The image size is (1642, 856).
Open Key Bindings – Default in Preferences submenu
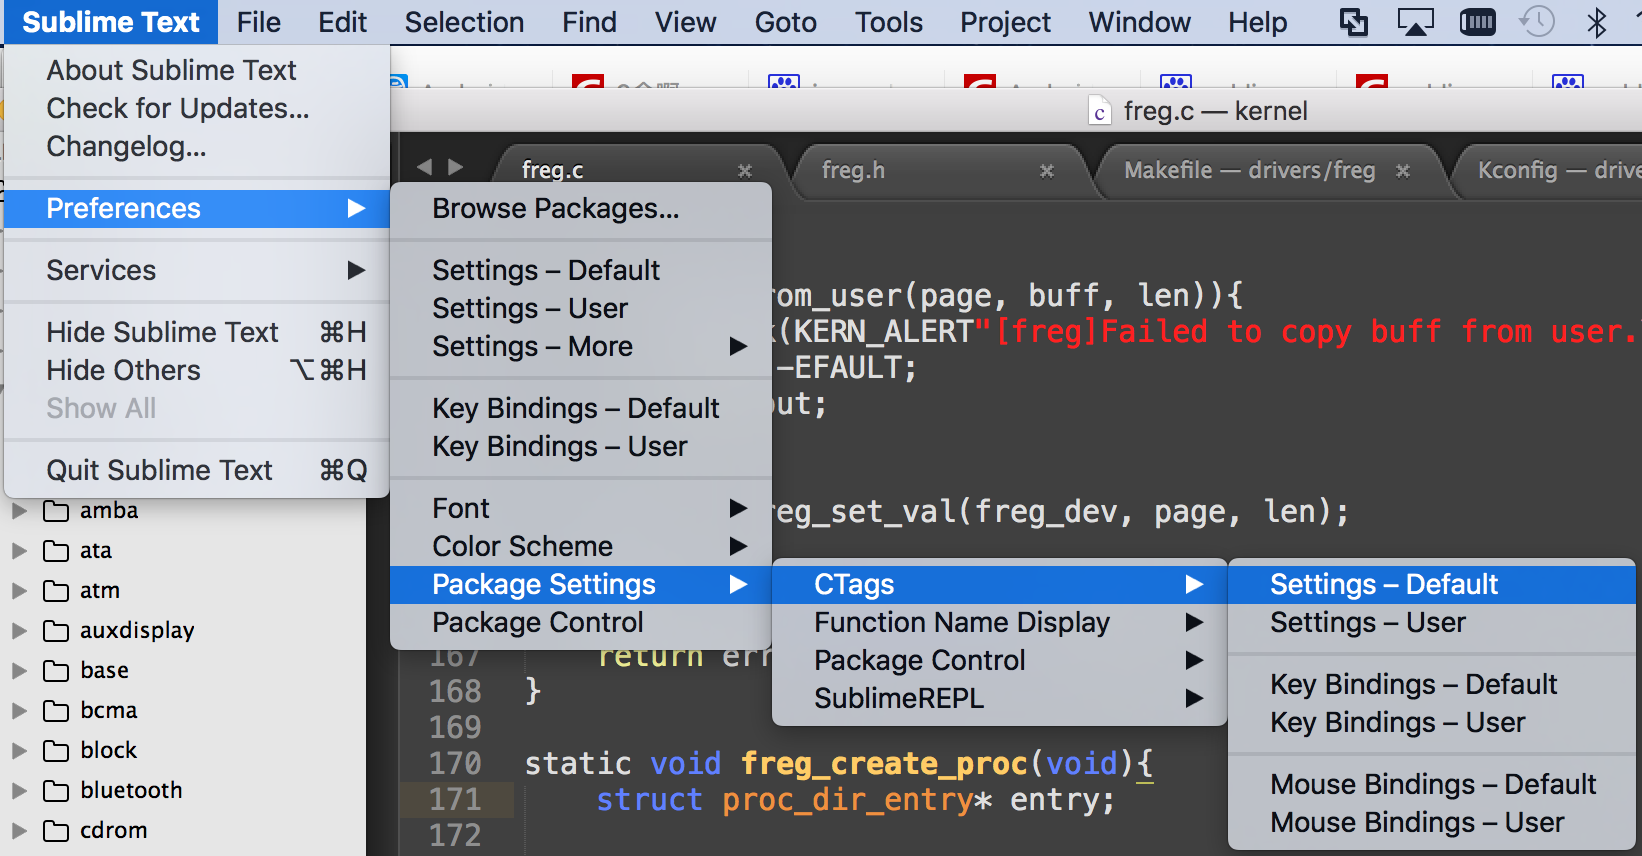click(581, 408)
